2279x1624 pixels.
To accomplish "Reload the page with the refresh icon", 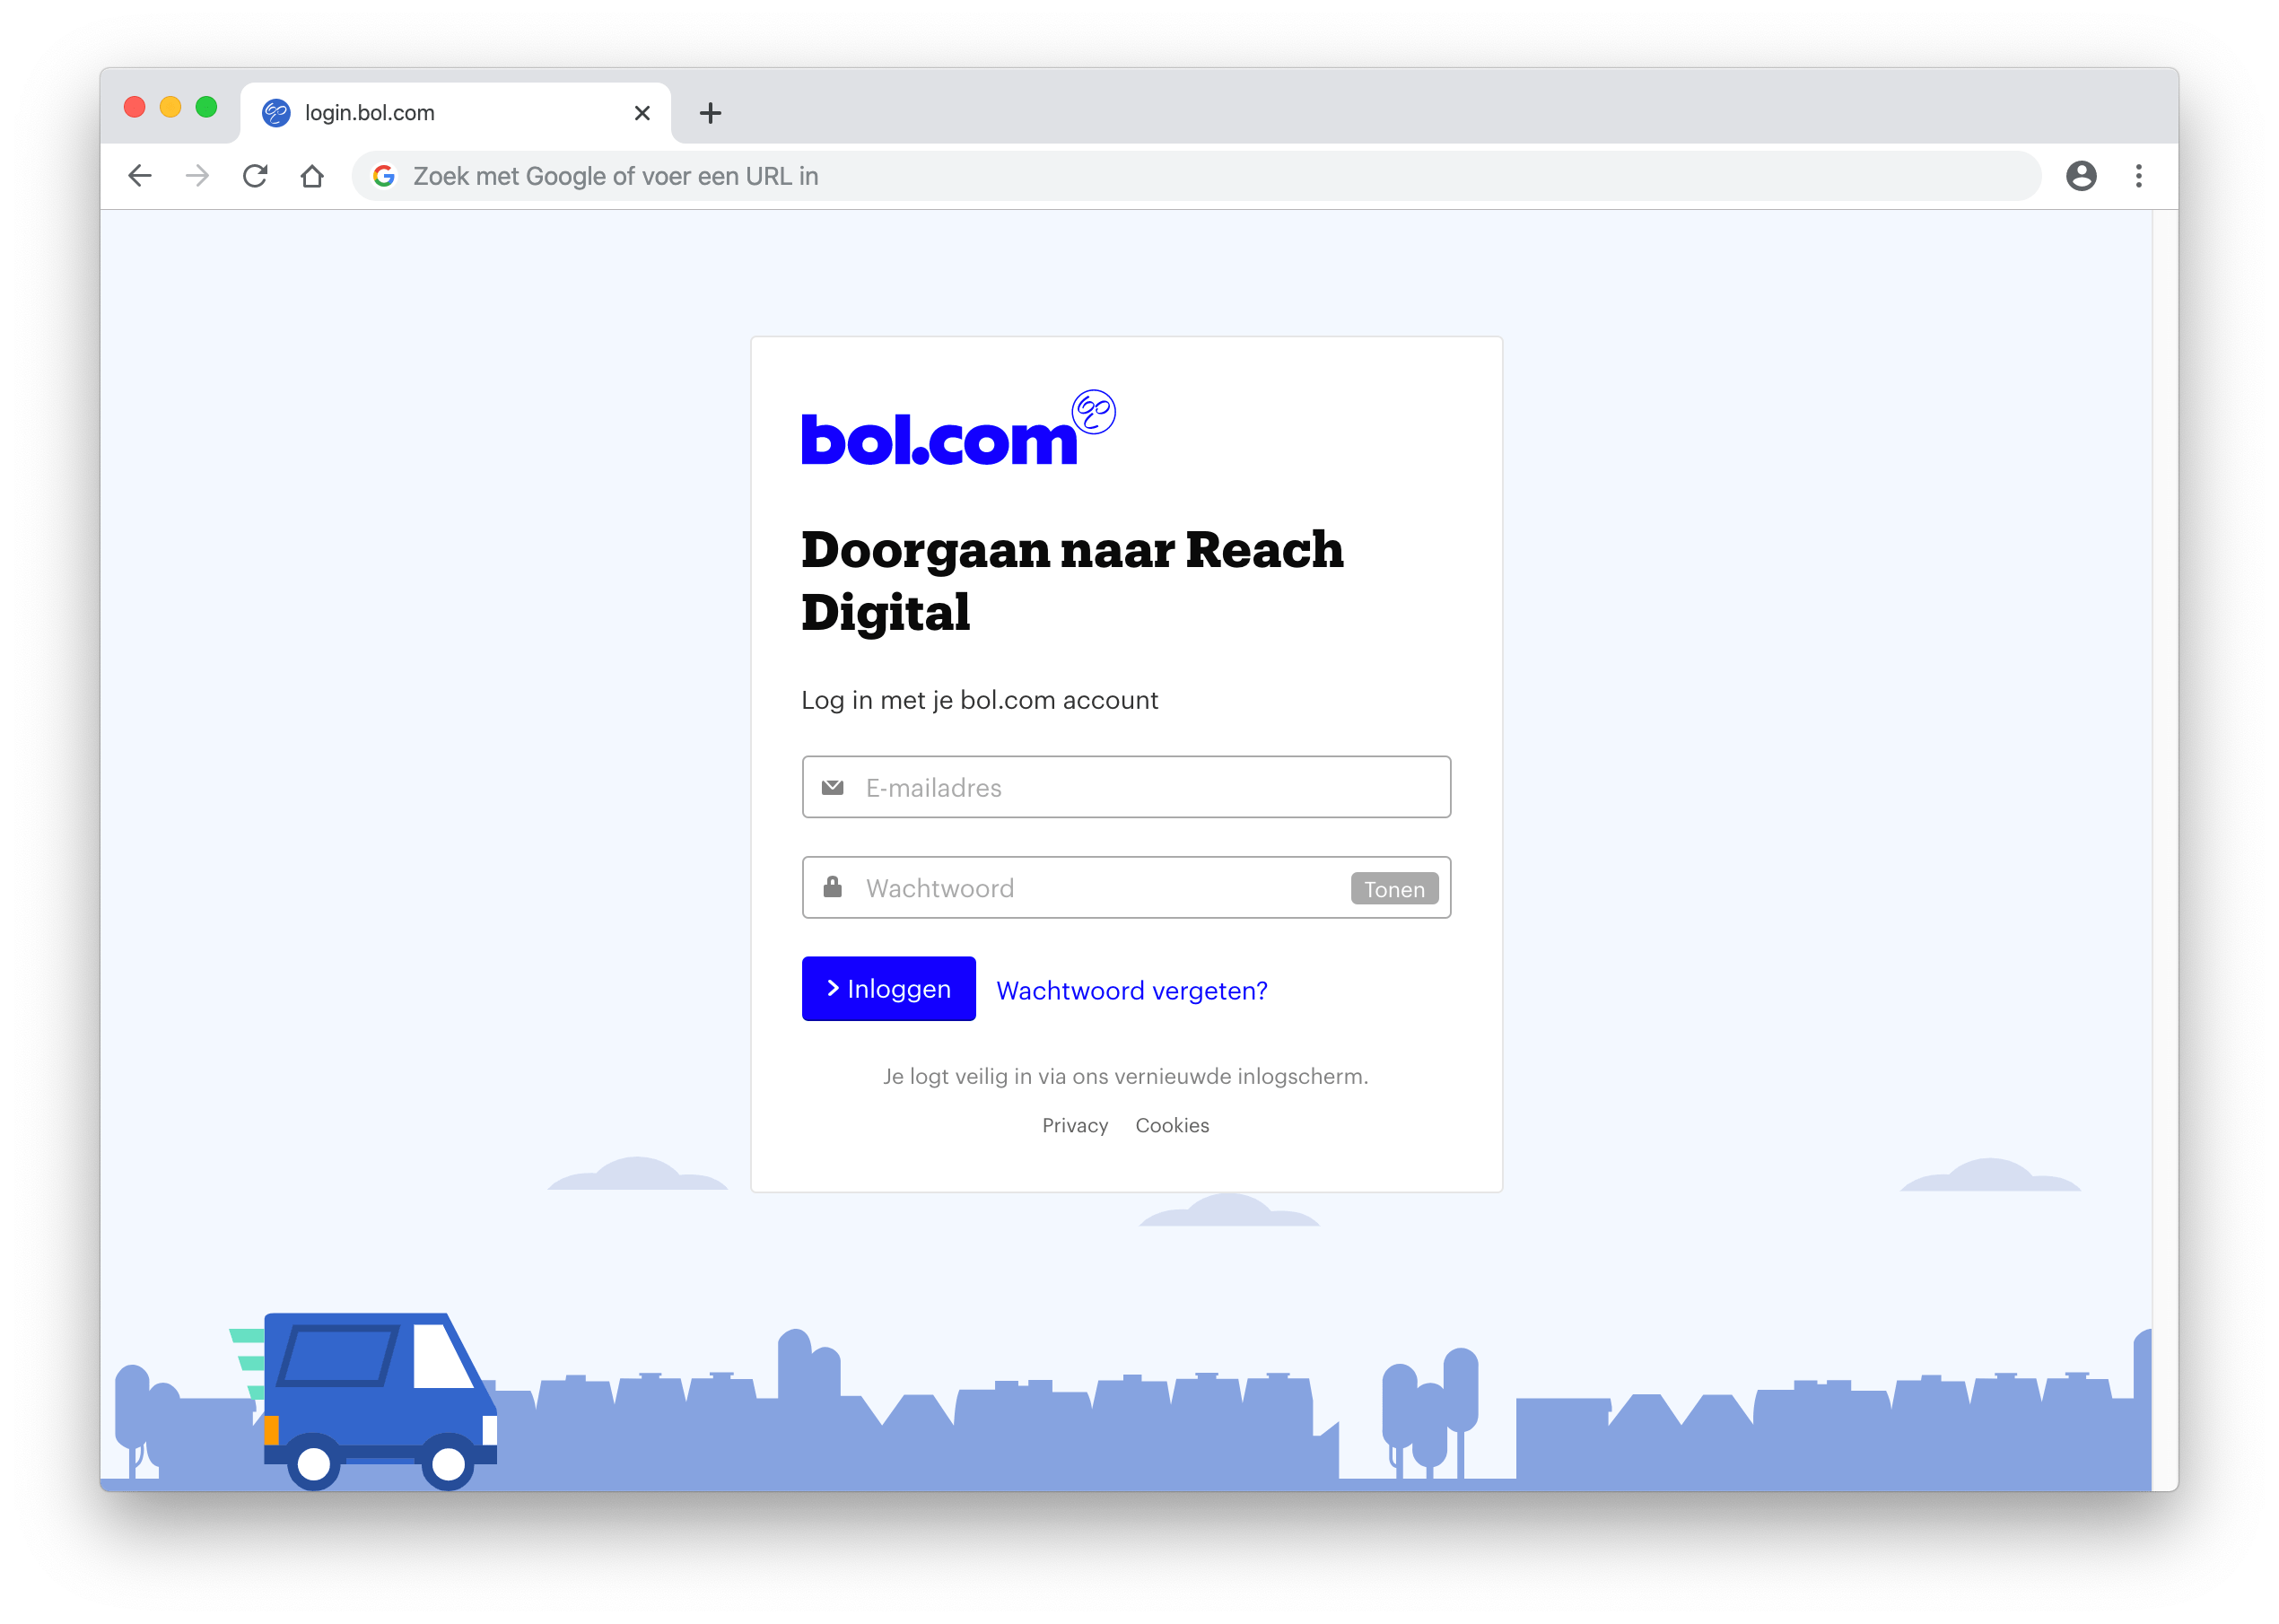I will coord(255,176).
